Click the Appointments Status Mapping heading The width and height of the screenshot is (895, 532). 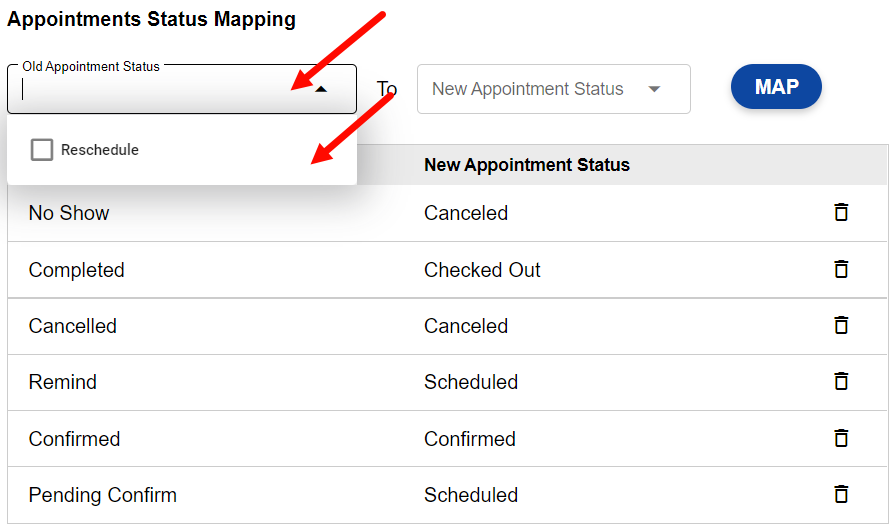(151, 19)
